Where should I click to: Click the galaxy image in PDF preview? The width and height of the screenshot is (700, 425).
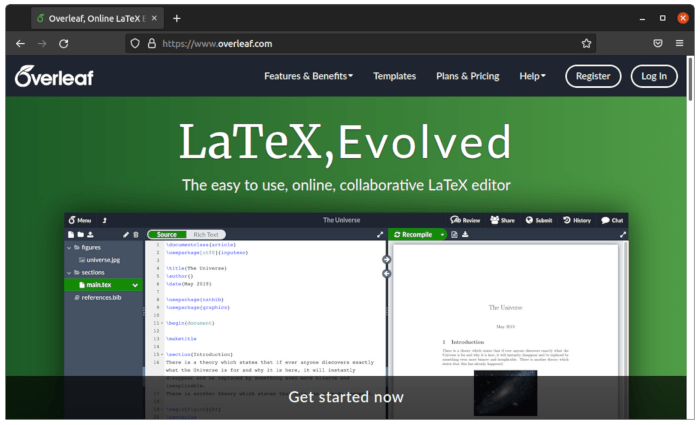coord(505,393)
